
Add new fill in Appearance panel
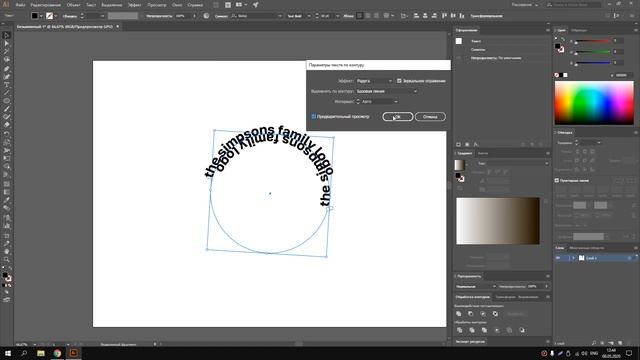(467, 144)
